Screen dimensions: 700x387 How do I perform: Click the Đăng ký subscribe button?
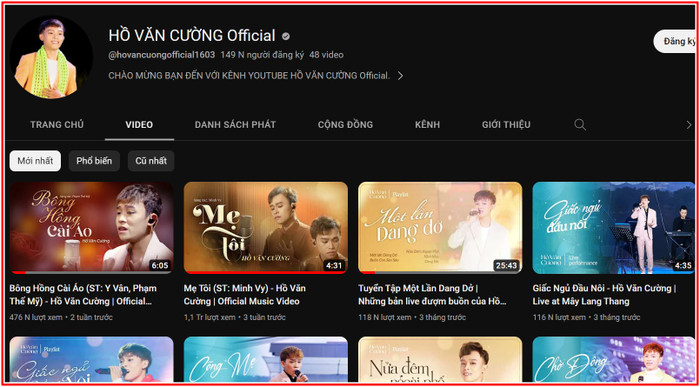point(676,42)
